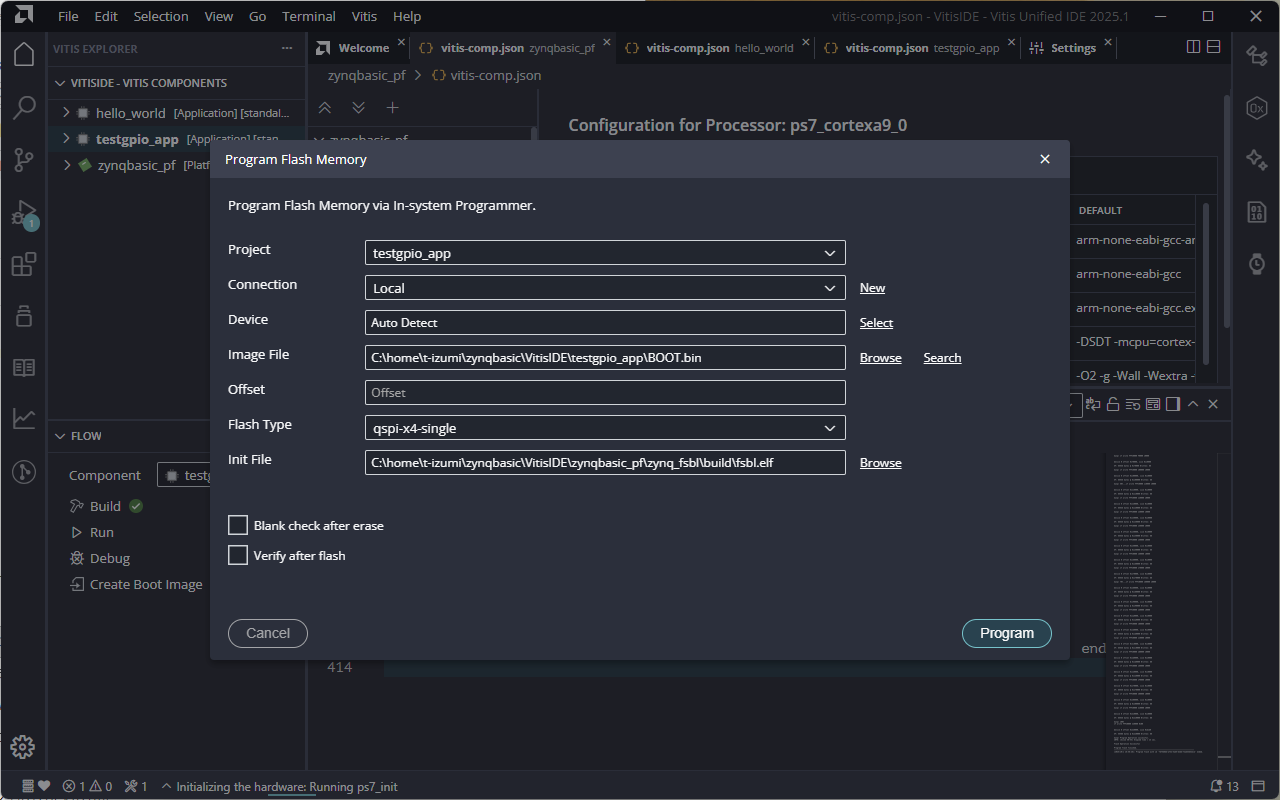Open Extensions view in activity bar
The image size is (1280, 800).
pos(24,265)
